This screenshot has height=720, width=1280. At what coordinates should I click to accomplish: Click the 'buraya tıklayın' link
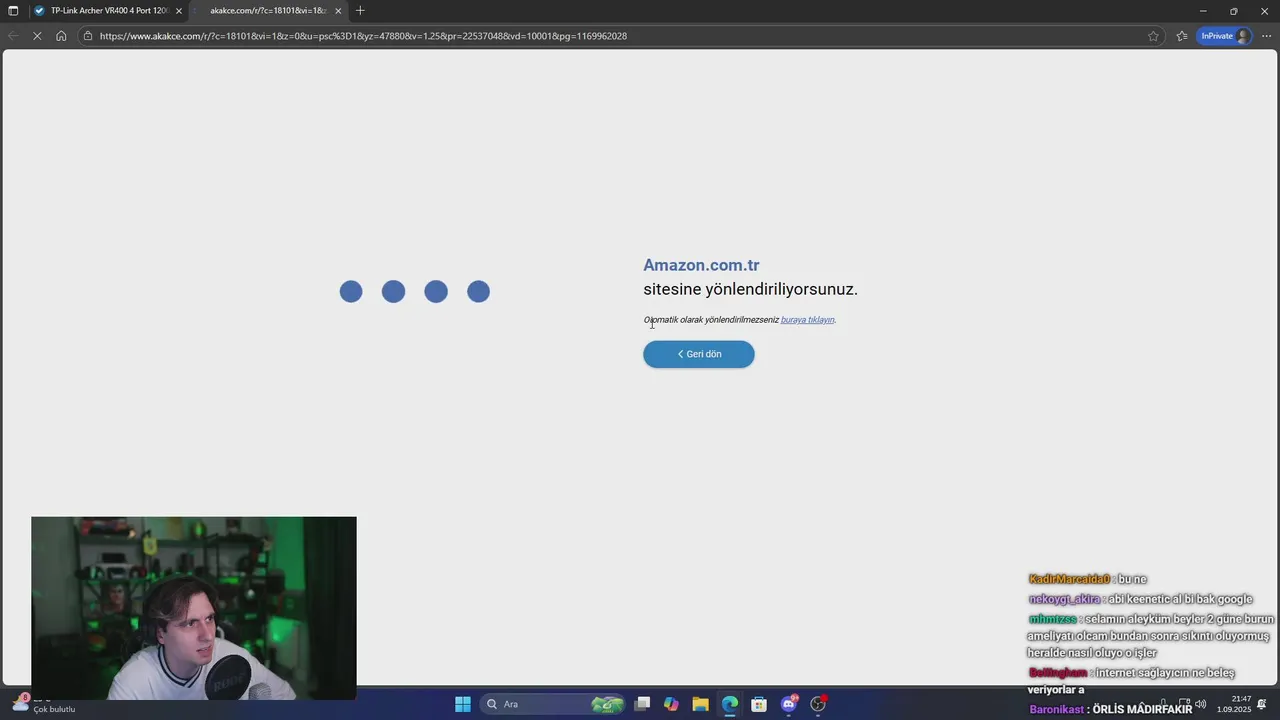[x=807, y=320]
